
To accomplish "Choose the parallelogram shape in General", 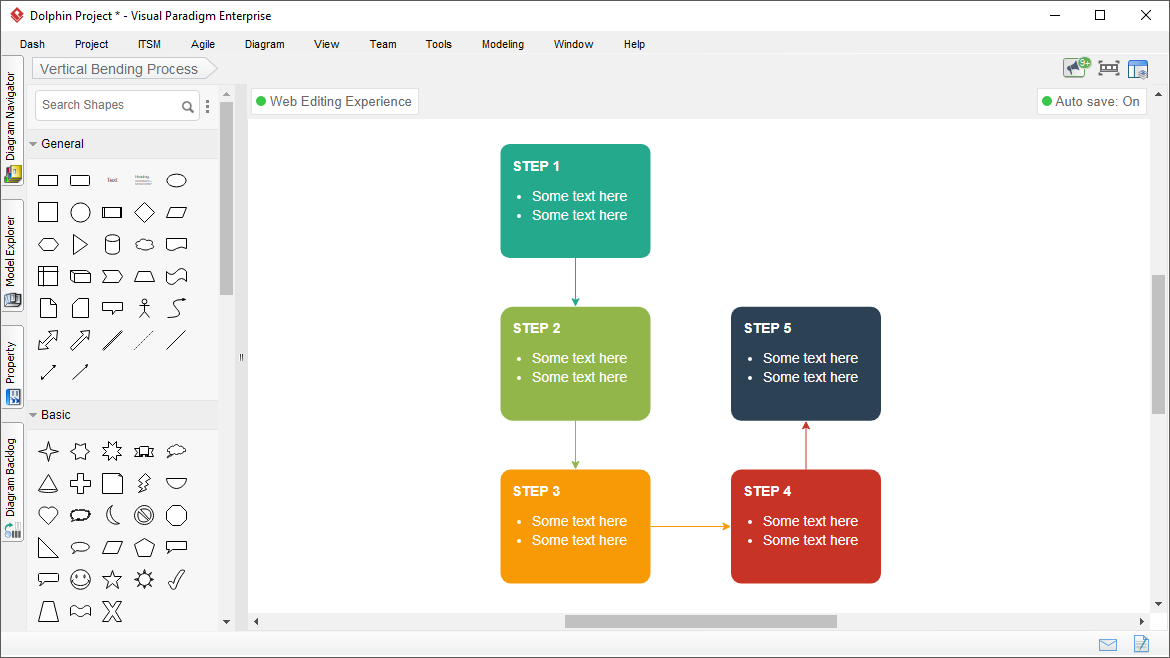I will tap(176, 213).
